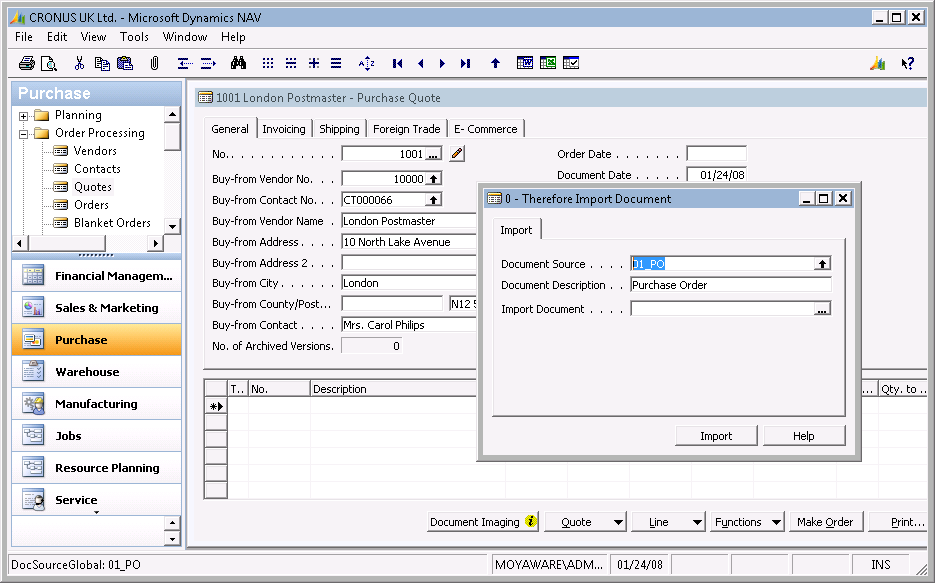This screenshot has height=583, width=935.
Task: Select the Financial Management module
Action: (97, 276)
